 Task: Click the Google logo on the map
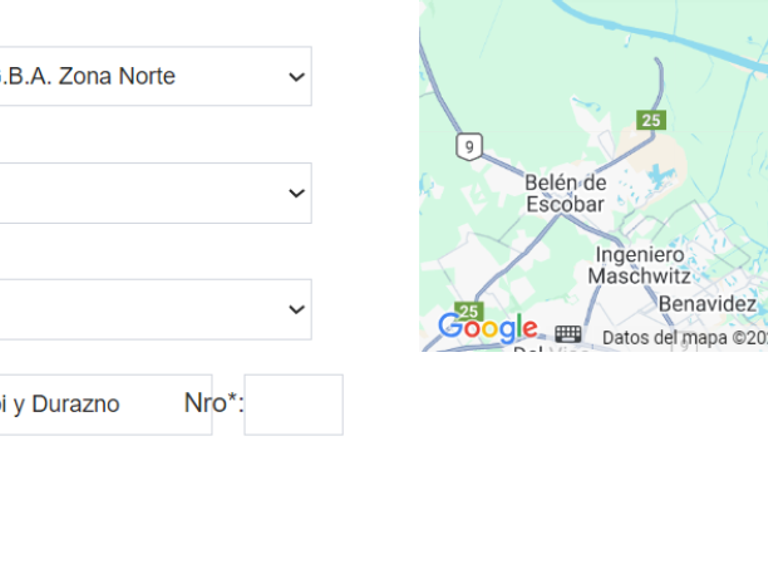487,327
